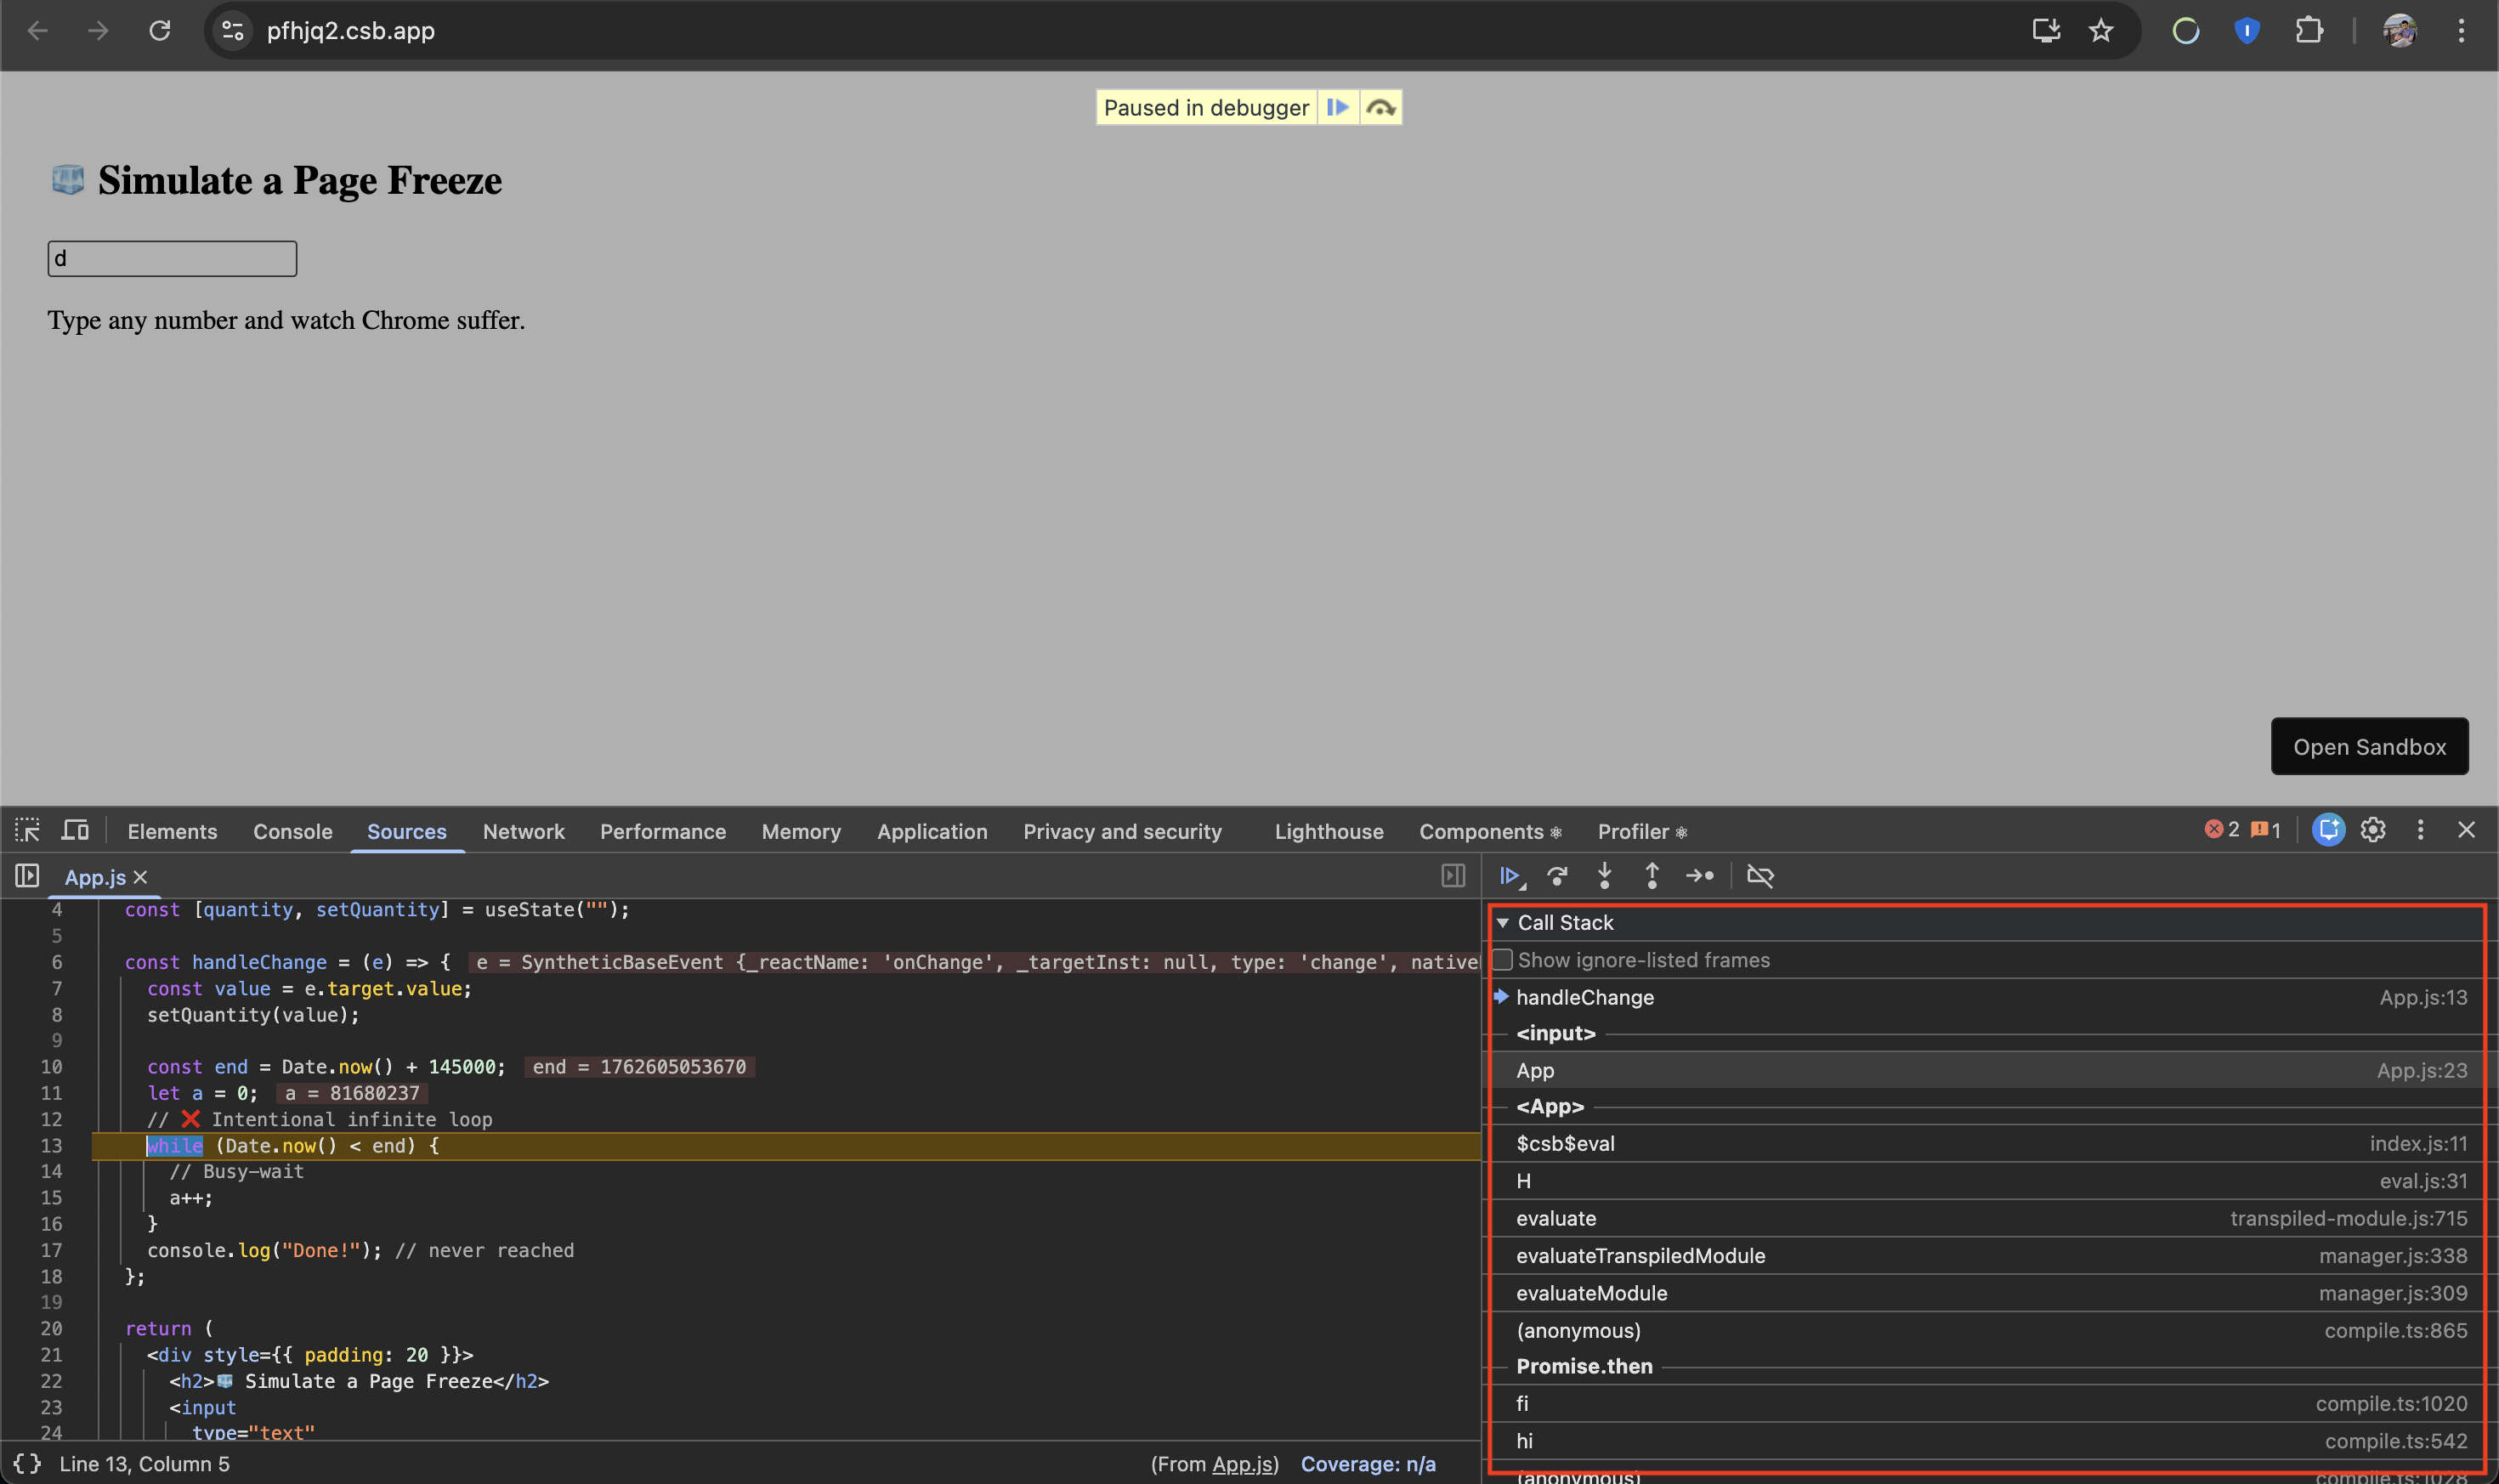
Task: Show the navigator sidebar panel
Action: pos(26,876)
